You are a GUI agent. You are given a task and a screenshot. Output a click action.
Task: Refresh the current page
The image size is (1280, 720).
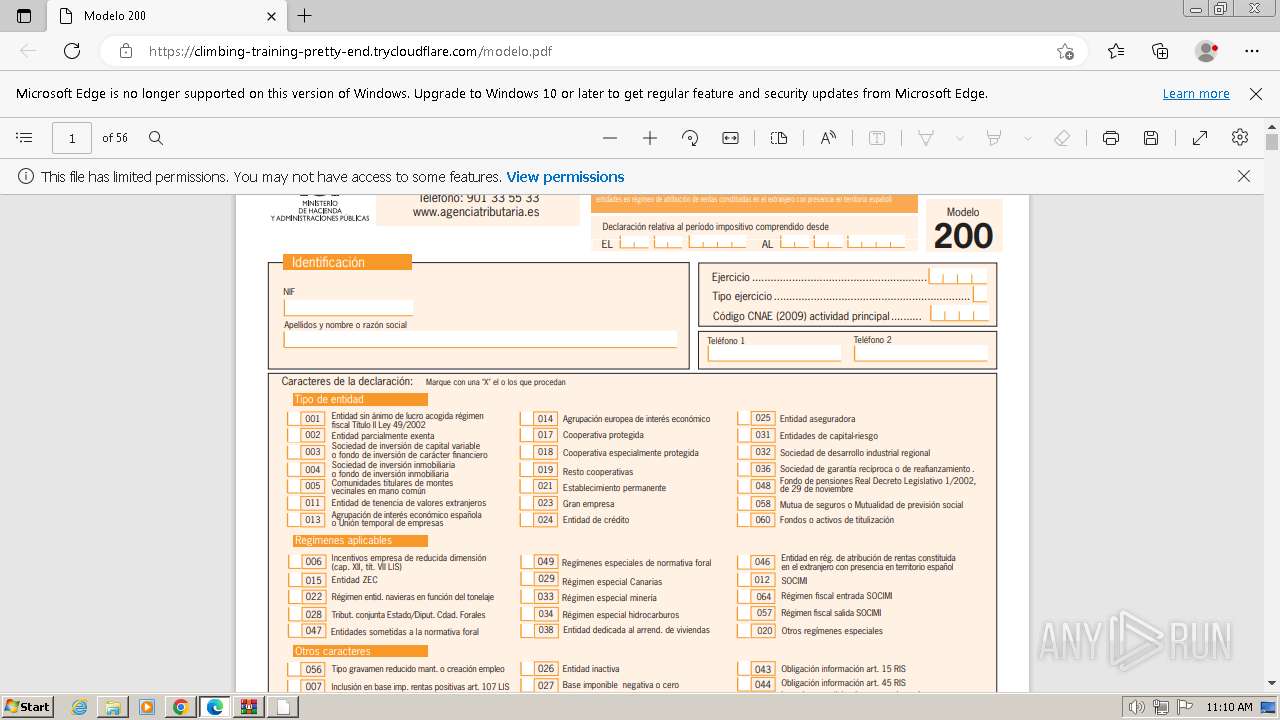72,51
